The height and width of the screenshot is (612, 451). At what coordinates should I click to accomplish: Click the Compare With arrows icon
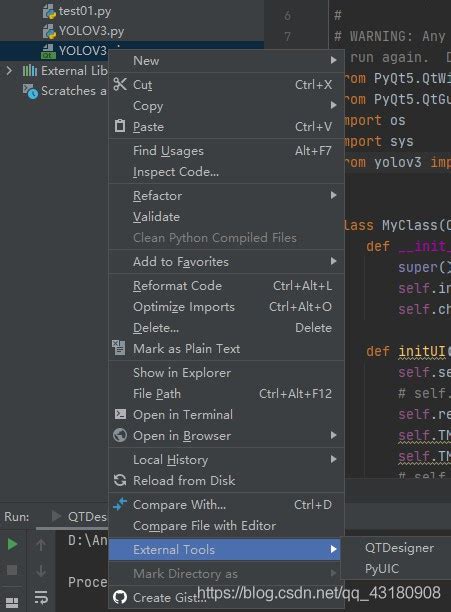pos(120,504)
